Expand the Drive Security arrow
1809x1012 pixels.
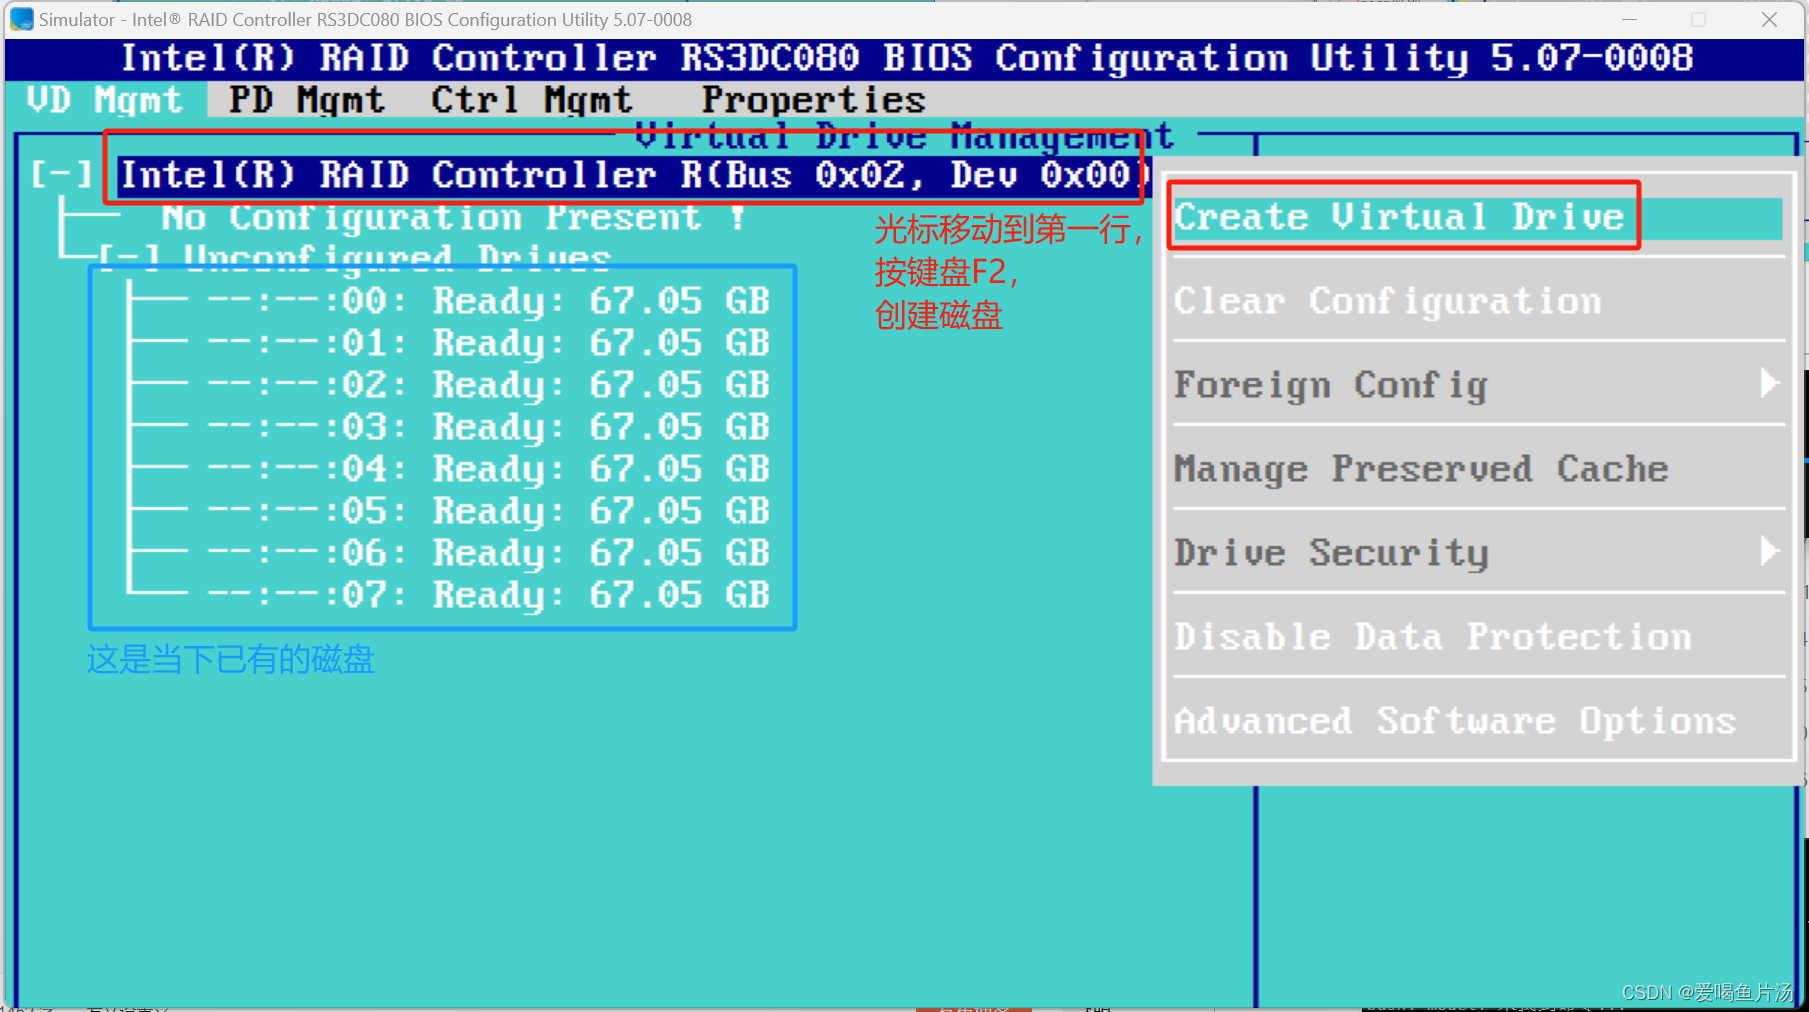(x=1769, y=551)
